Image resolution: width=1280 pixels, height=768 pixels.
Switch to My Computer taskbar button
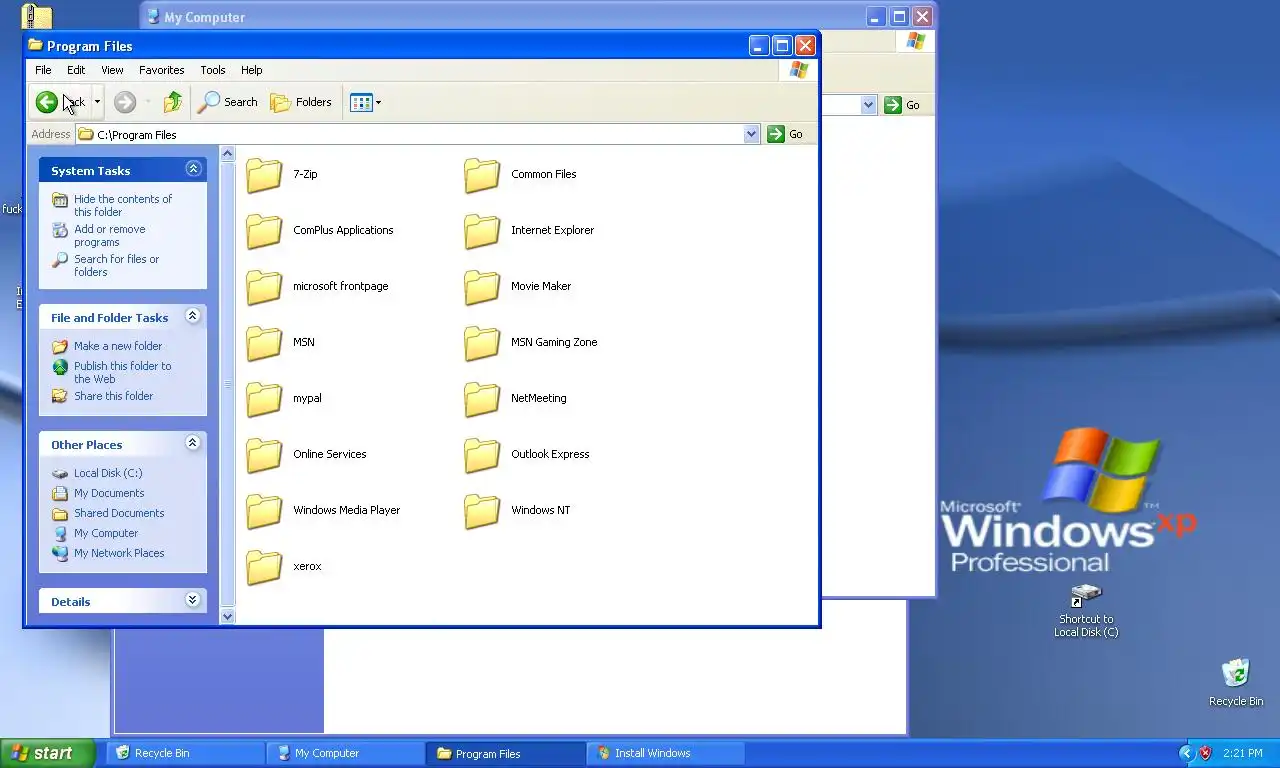point(346,753)
